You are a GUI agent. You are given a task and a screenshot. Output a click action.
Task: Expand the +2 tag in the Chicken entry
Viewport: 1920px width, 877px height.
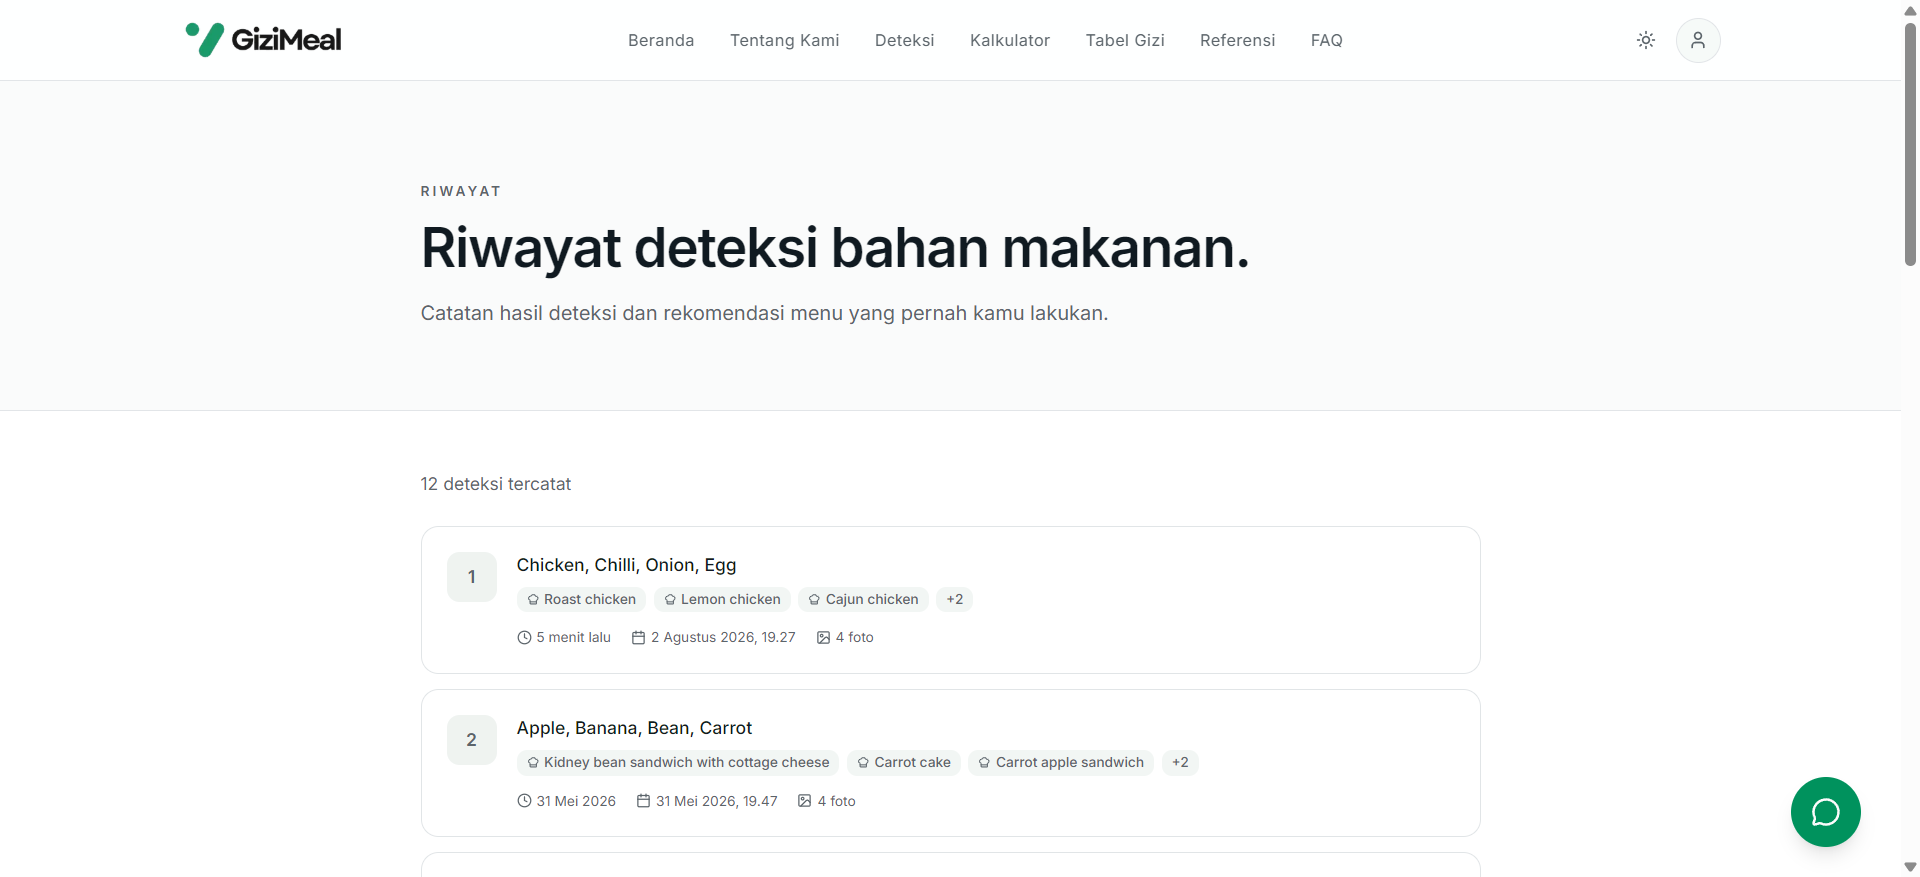pos(955,599)
